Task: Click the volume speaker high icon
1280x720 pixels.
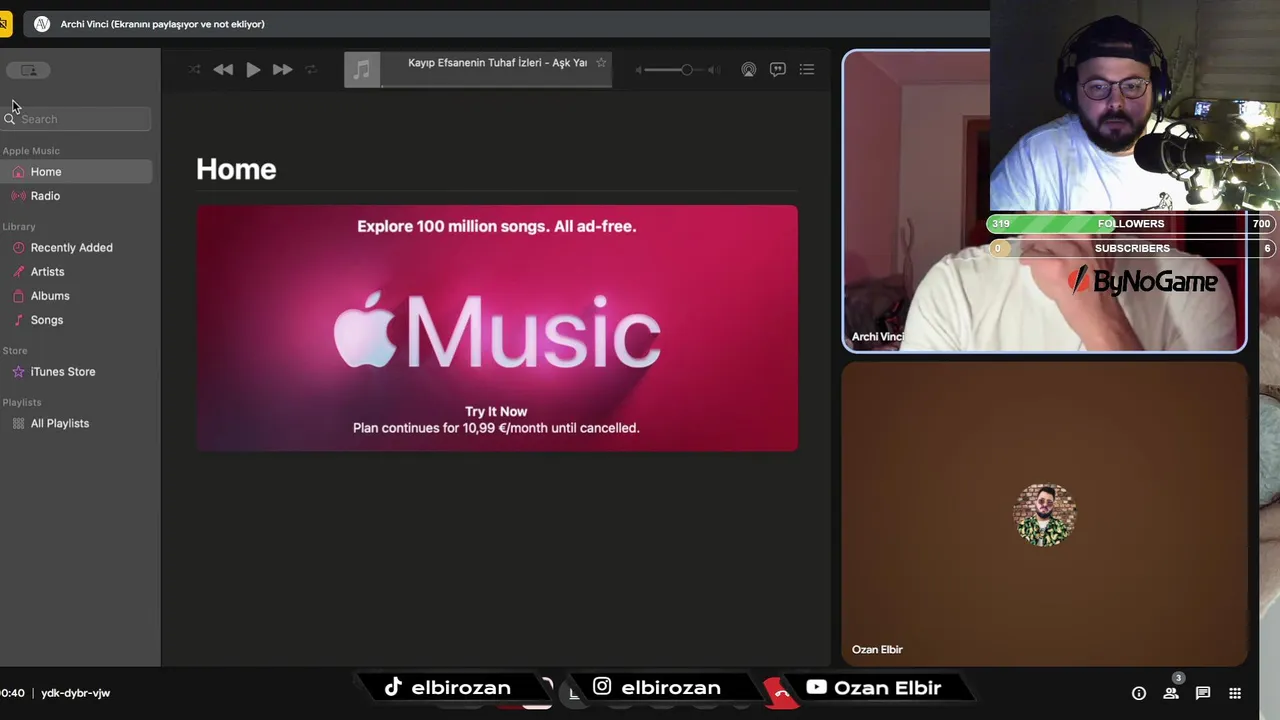Action: [714, 70]
